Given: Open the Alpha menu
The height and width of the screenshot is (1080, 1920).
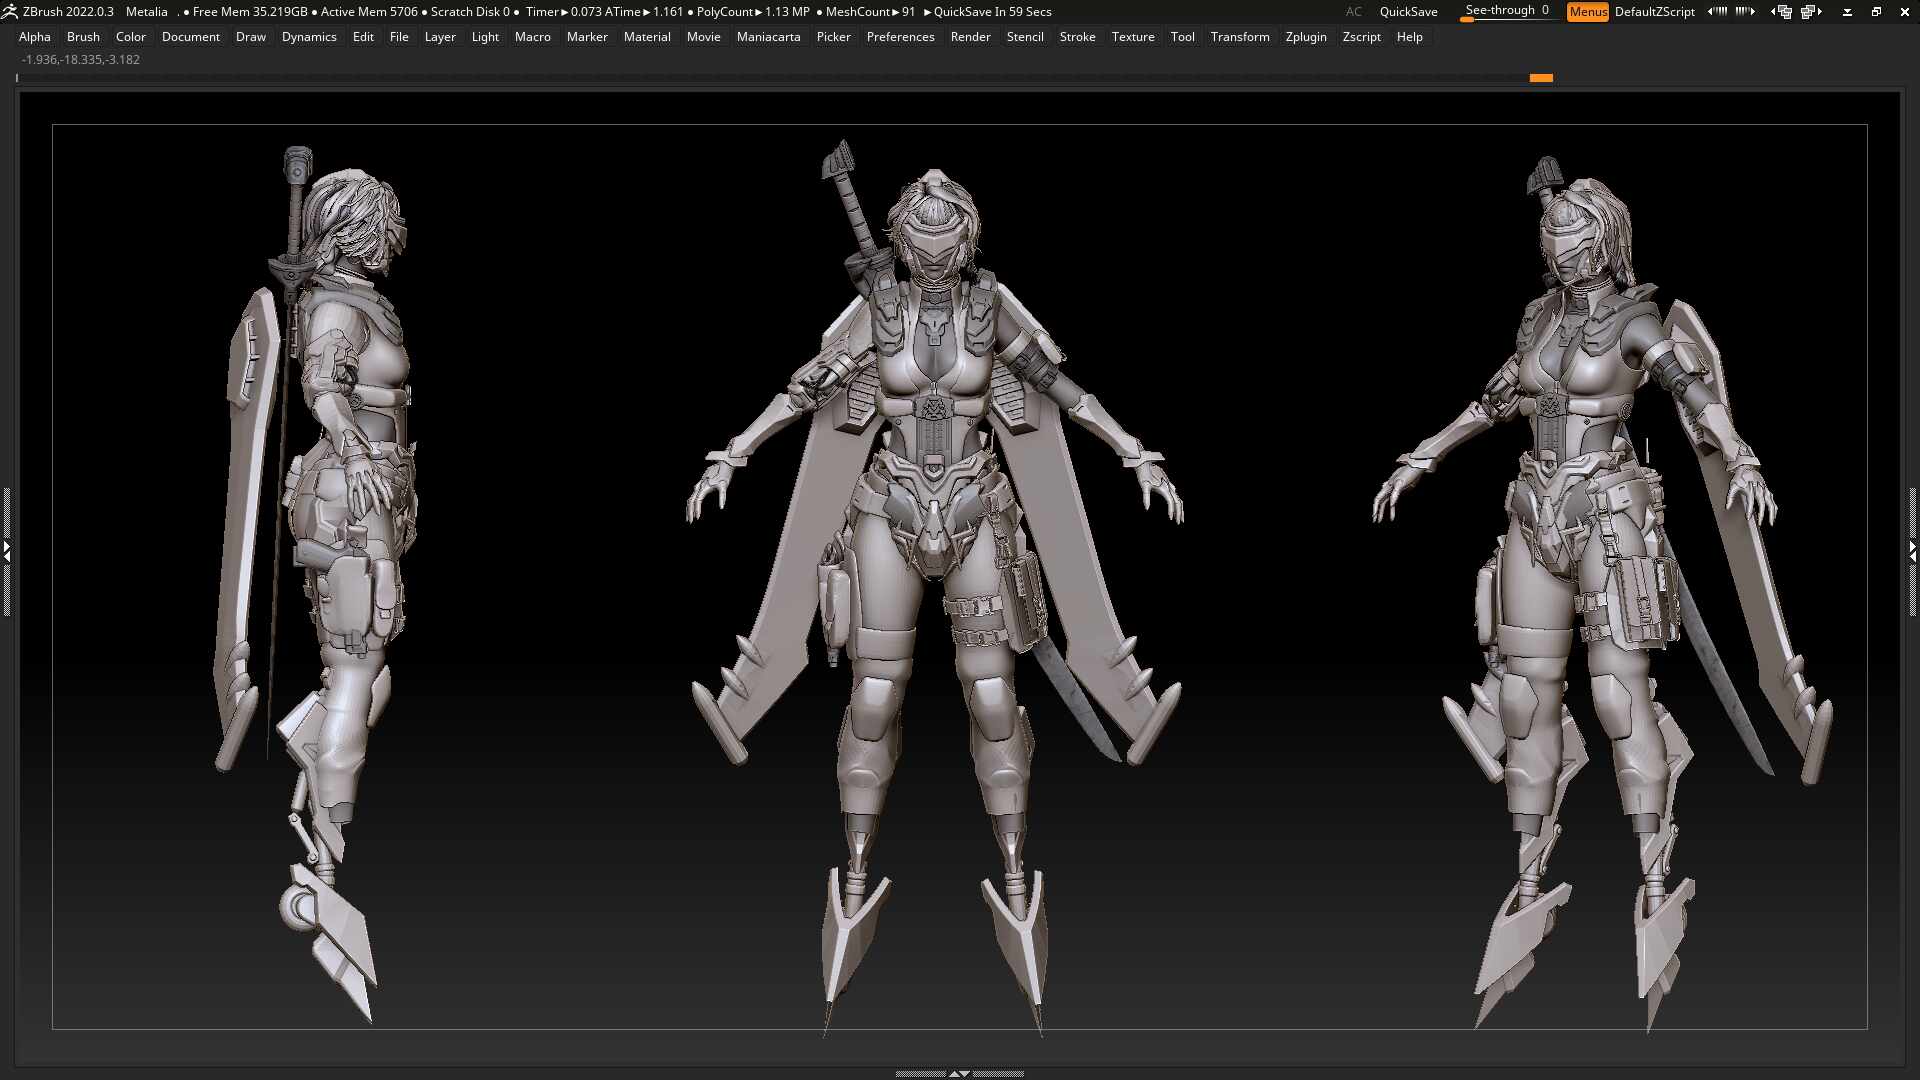Looking at the screenshot, I should (x=34, y=37).
